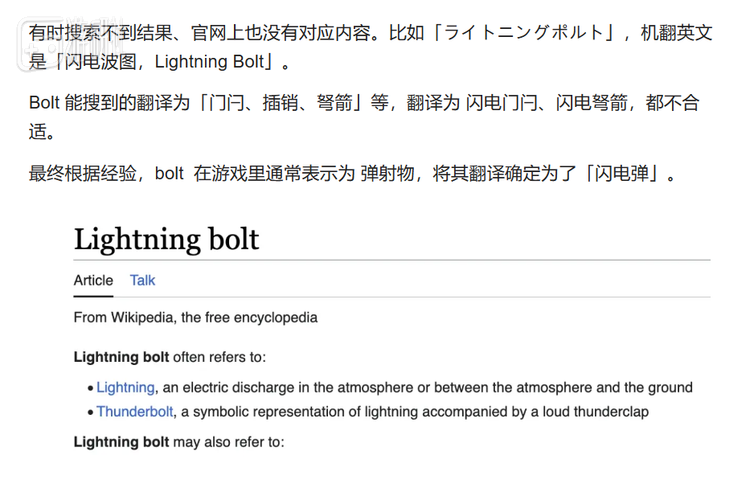Click the final translation 闪电弹
This screenshot has height=480, width=750.
point(621,173)
